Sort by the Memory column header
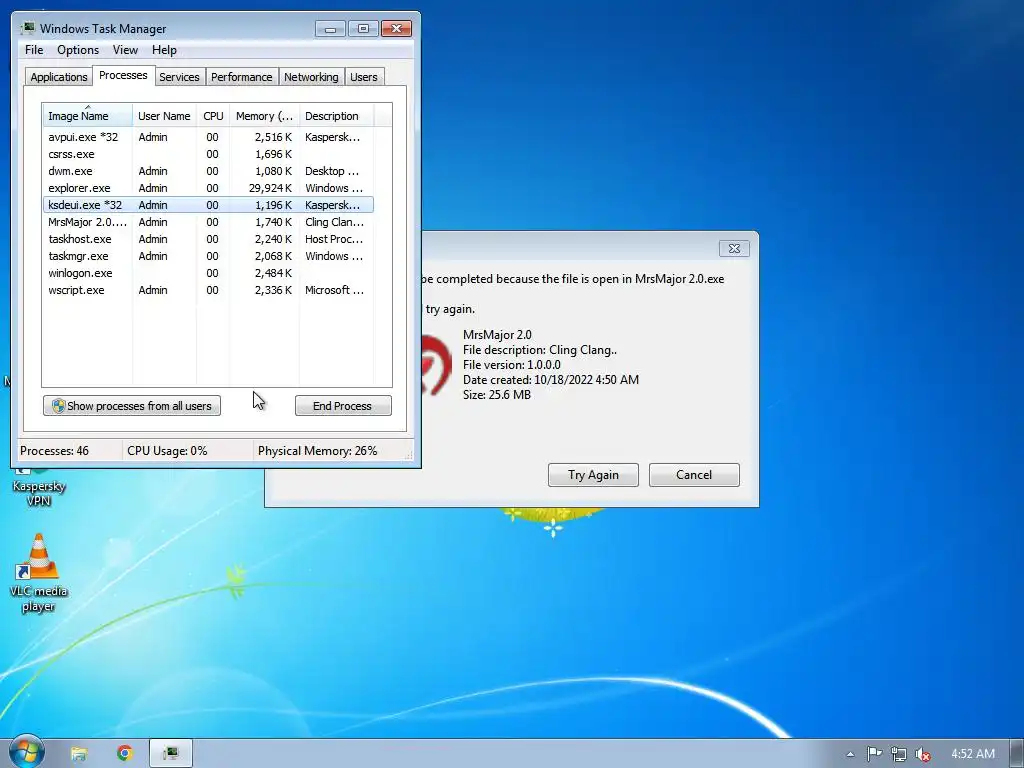The height and width of the screenshot is (768, 1024). point(264,116)
